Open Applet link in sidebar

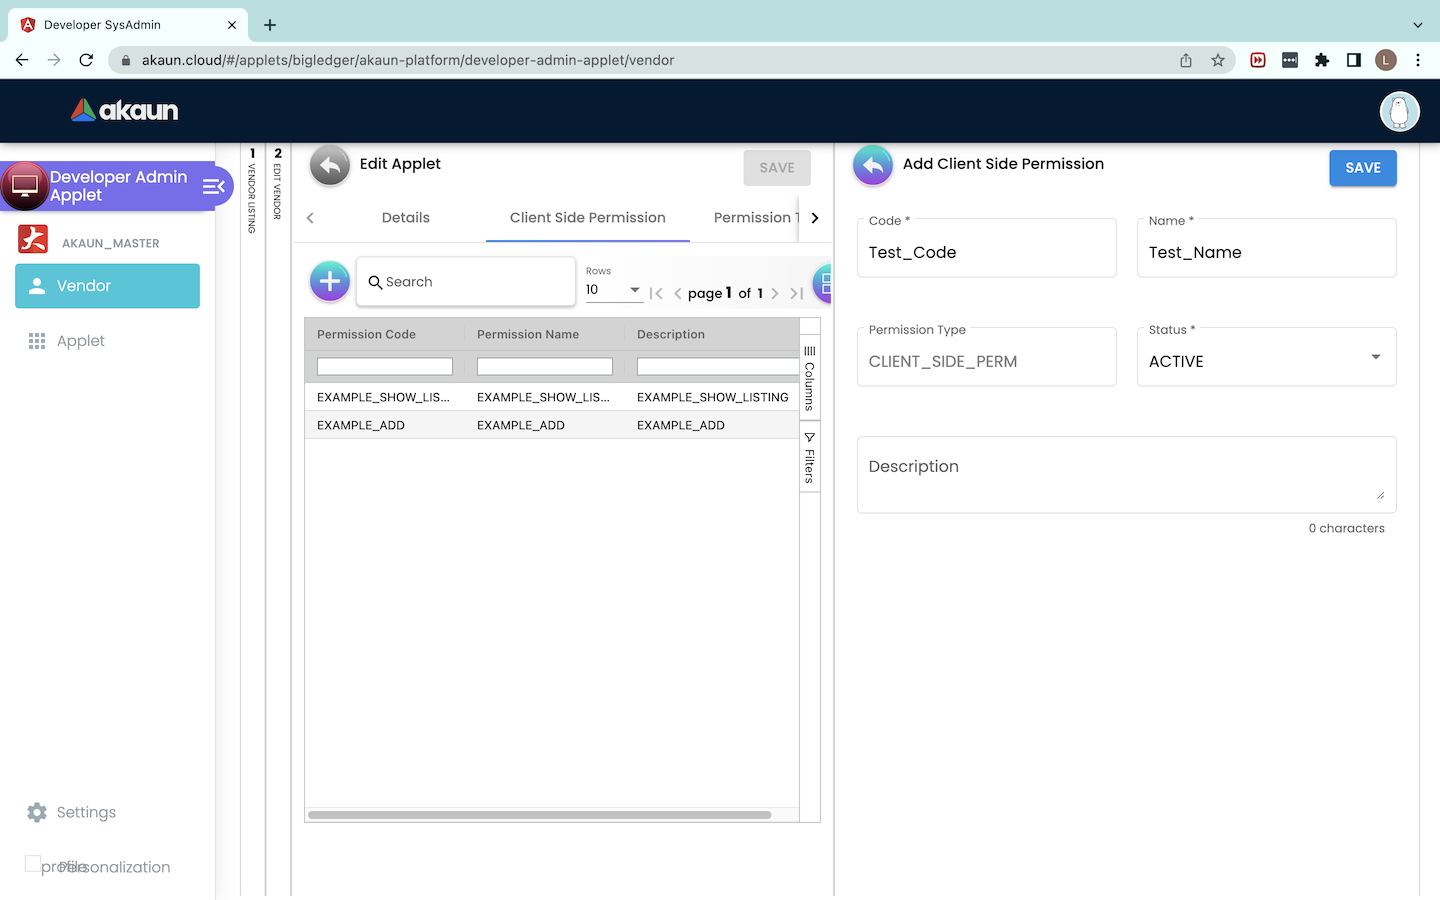click(x=80, y=341)
